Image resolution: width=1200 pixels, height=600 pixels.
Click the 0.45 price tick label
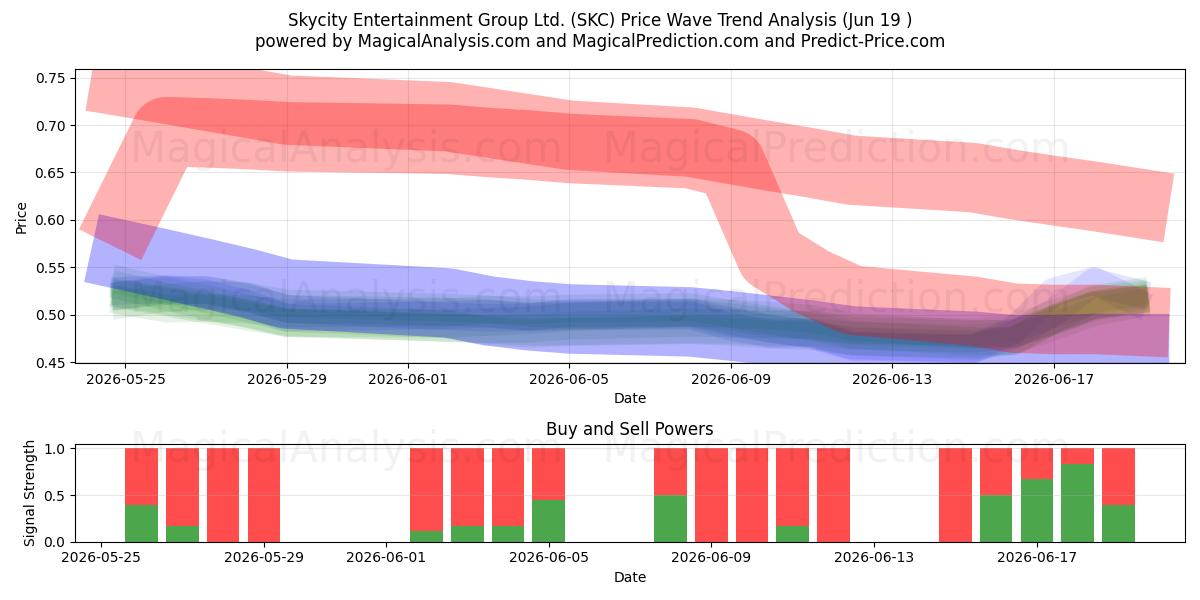point(49,362)
